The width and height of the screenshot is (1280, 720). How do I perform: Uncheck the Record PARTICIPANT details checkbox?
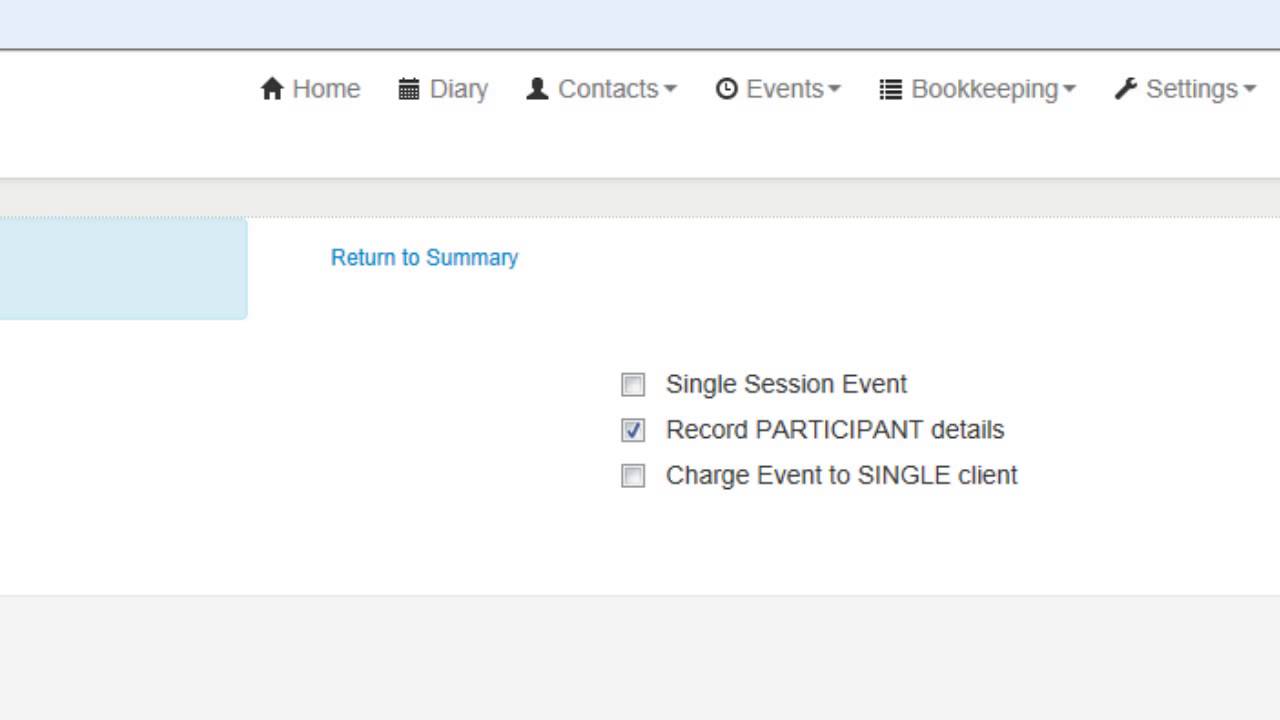[633, 430]
